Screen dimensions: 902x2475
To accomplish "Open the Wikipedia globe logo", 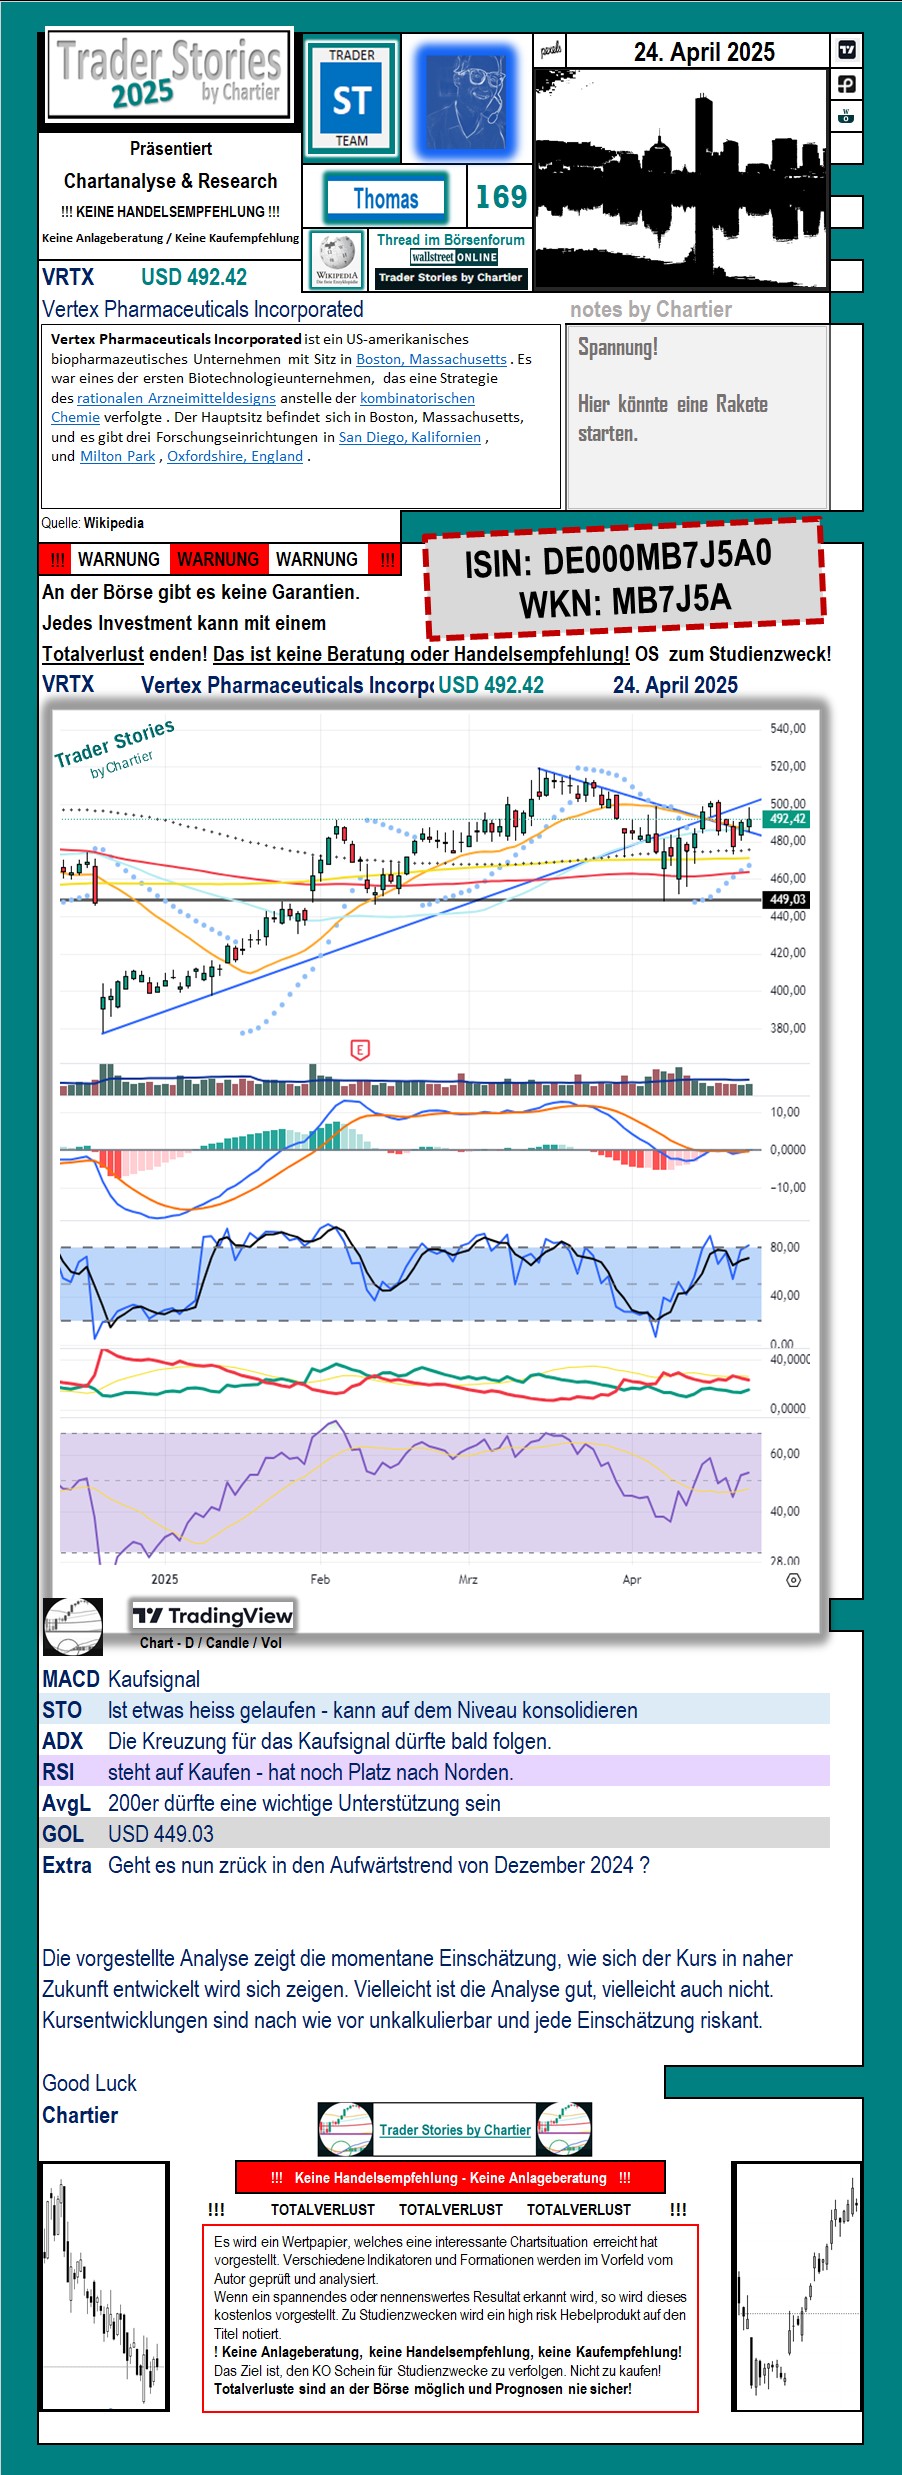I will point(337,260).
